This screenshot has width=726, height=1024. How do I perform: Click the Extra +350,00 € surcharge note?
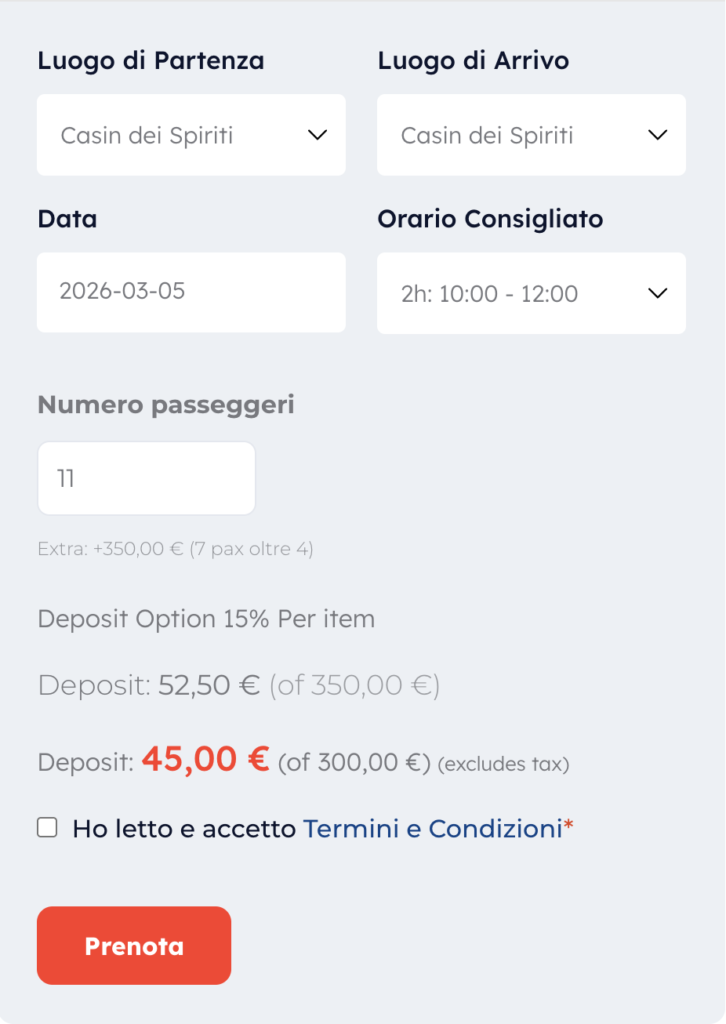point(175,549)
